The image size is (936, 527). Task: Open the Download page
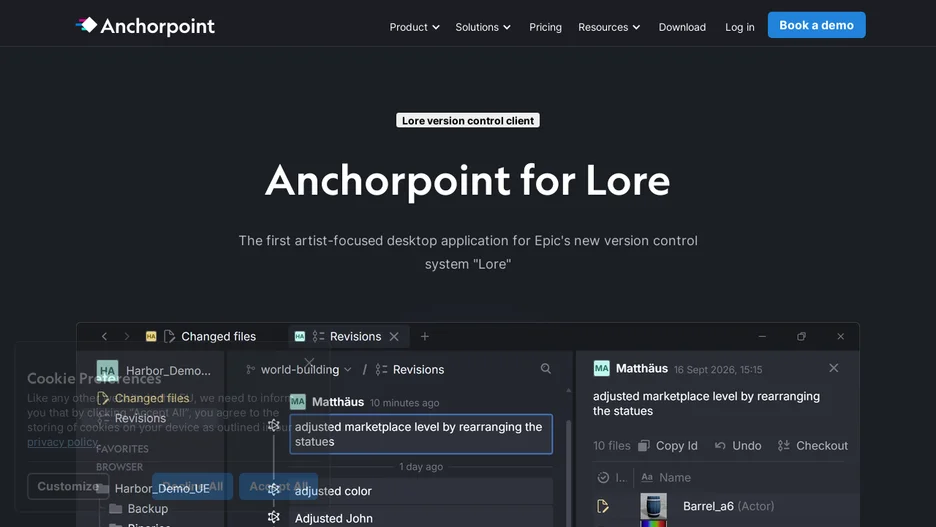point(682,27)
